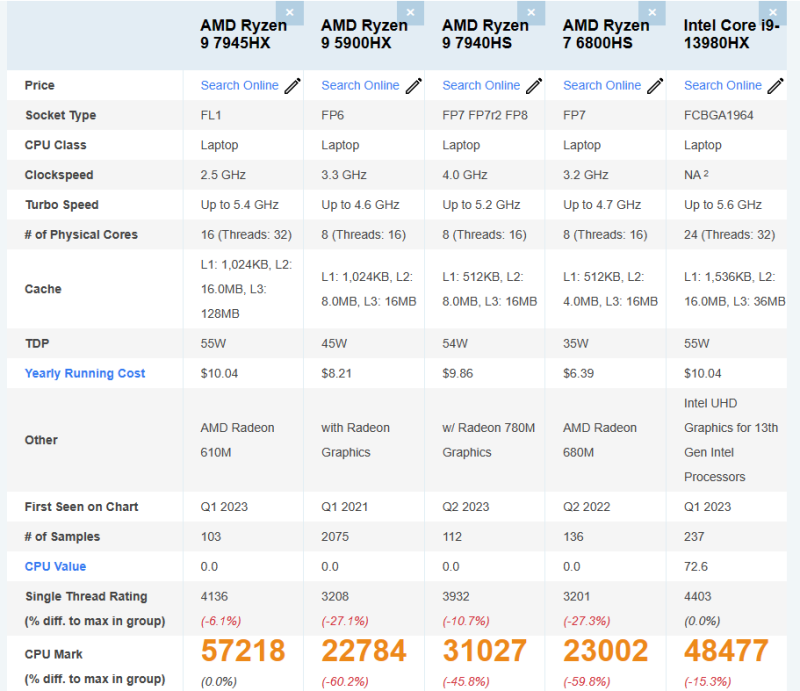
Task: Click the -60.2% CPU Mark difference
Action: [345, 682]
